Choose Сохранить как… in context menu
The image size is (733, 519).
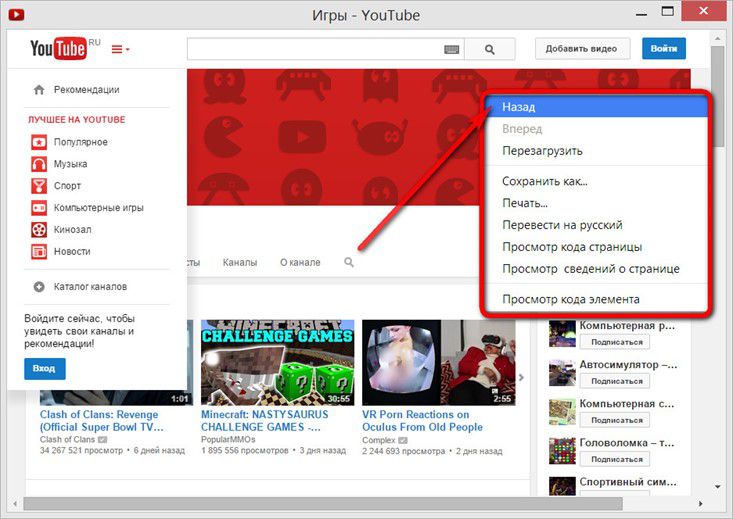click(x=597, y=181)
